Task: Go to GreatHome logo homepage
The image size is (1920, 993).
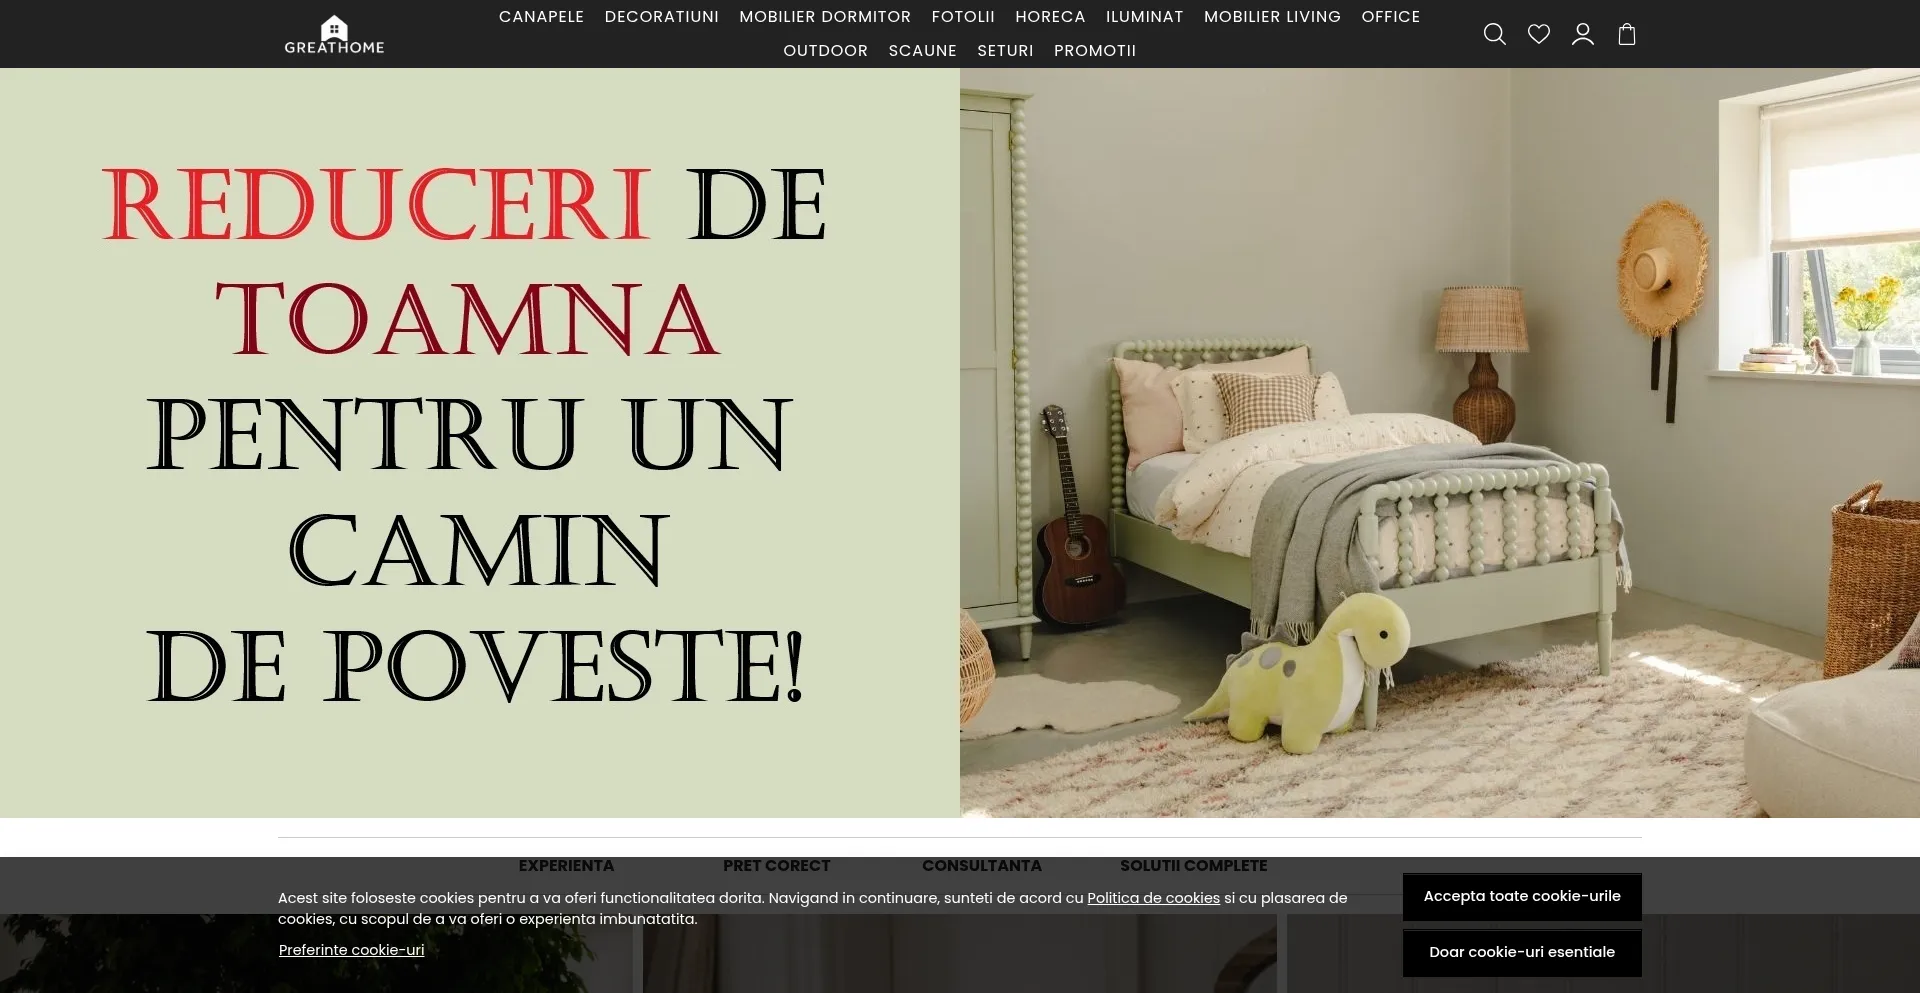Action: click(334, 35)
